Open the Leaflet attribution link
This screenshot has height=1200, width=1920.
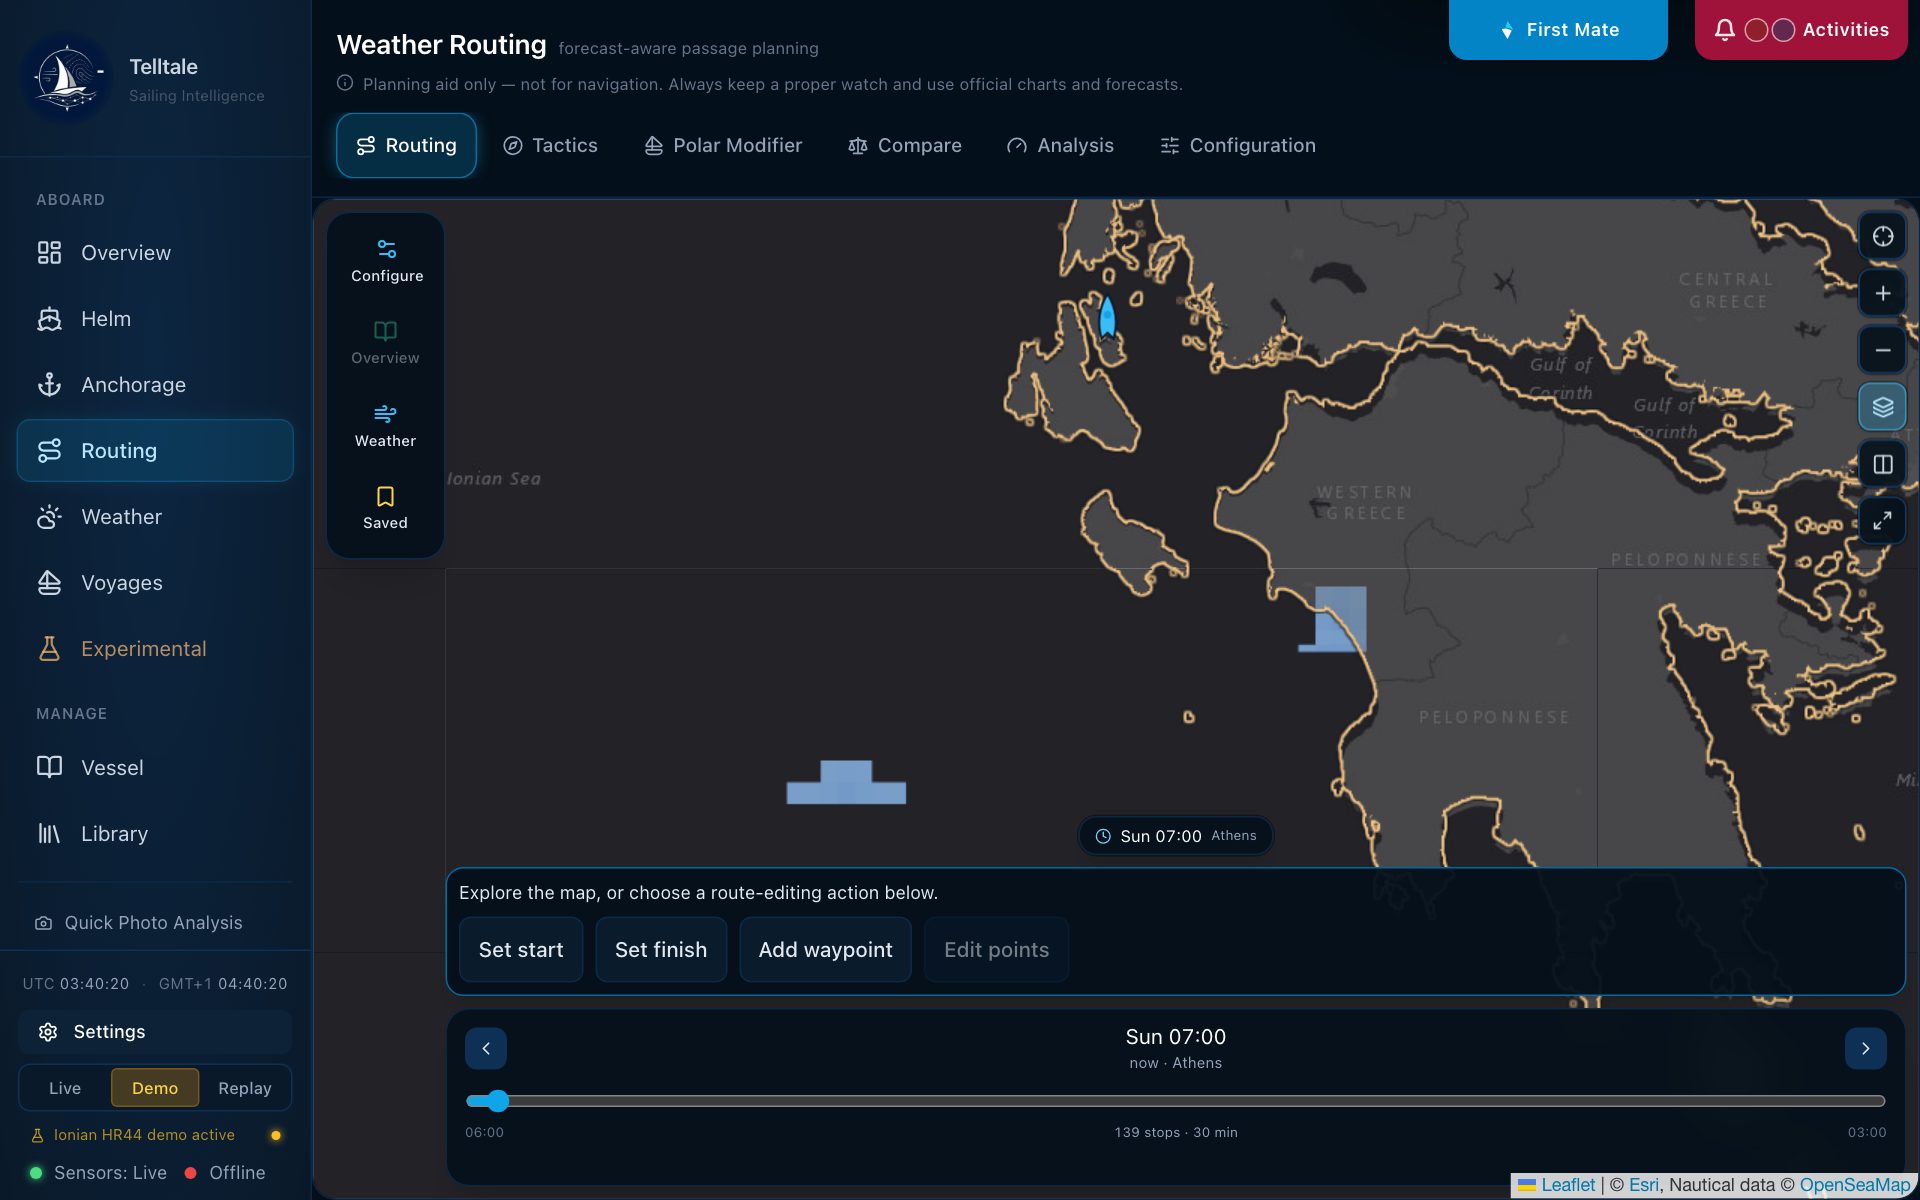click(x=1568, y=1185)
